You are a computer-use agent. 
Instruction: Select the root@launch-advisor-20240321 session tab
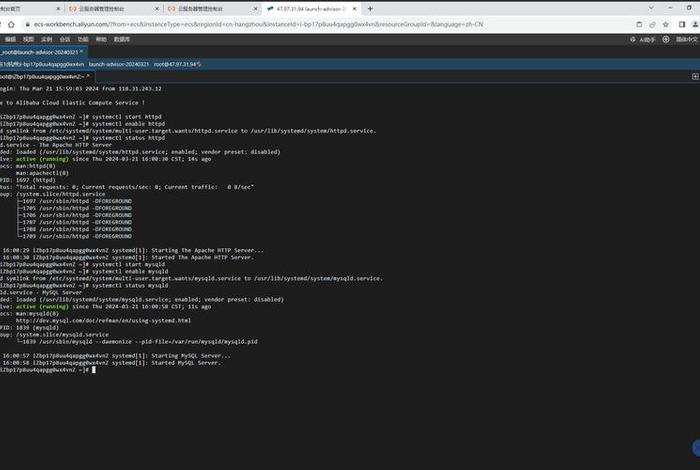tap(39, 52)
